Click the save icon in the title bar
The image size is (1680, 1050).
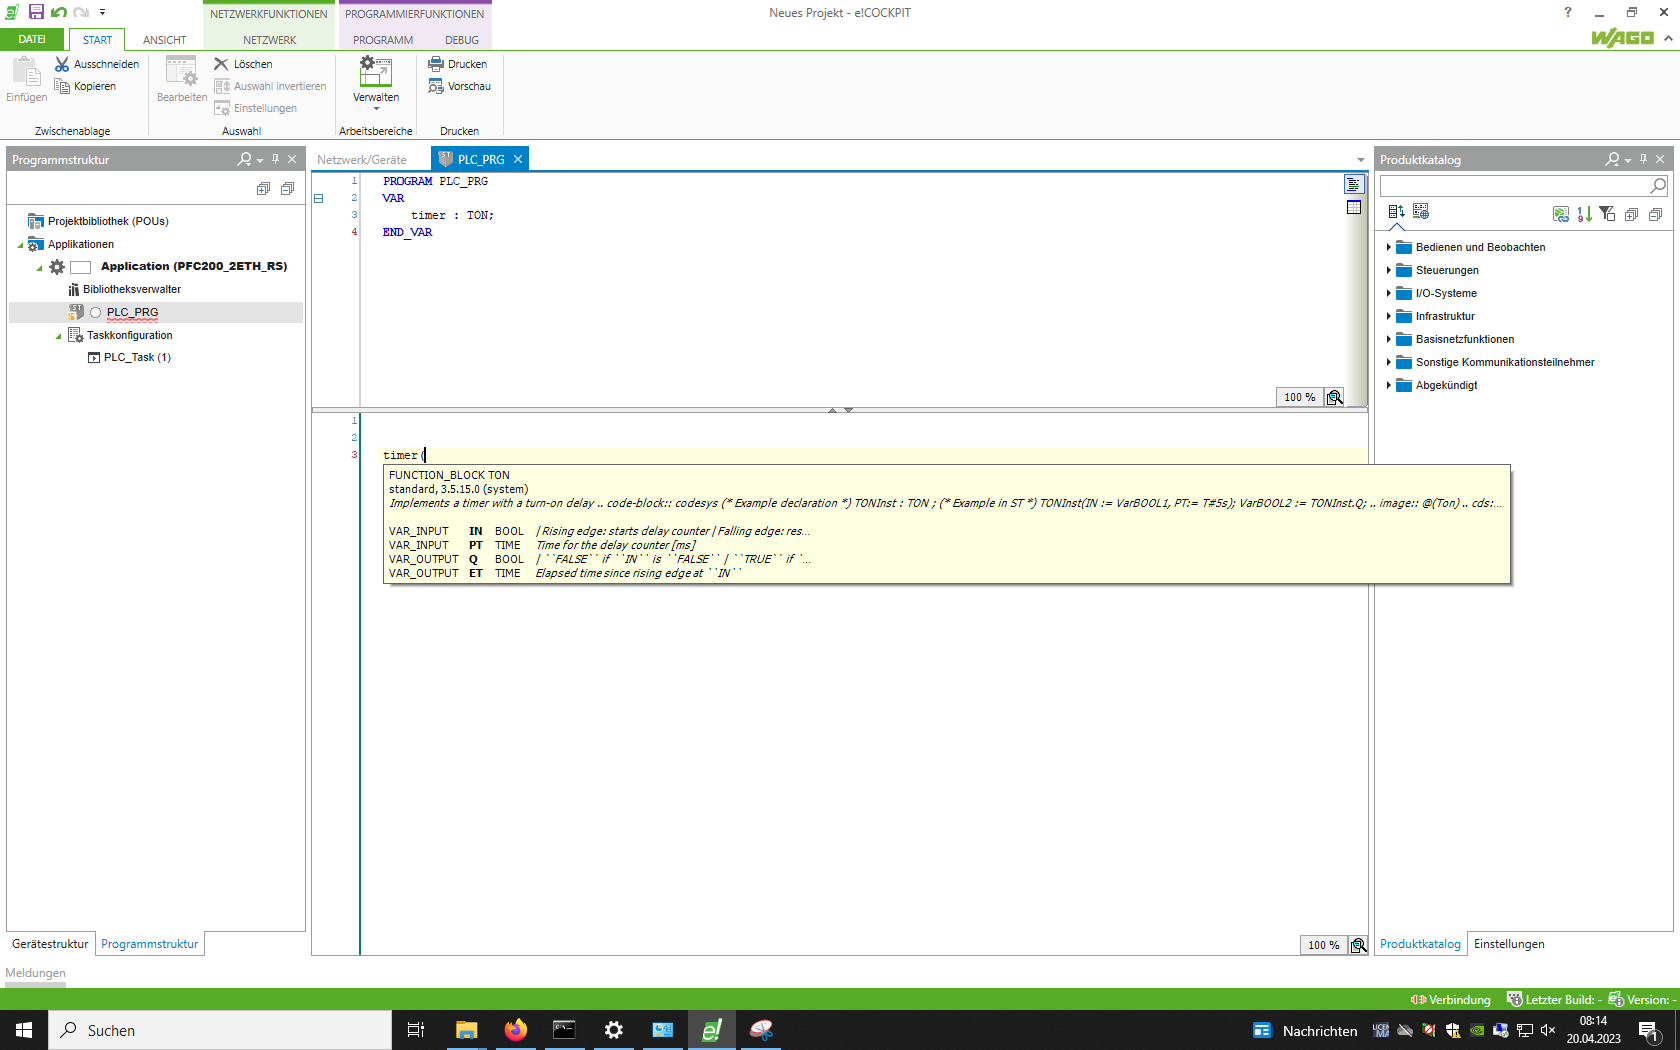click(36, 12)
